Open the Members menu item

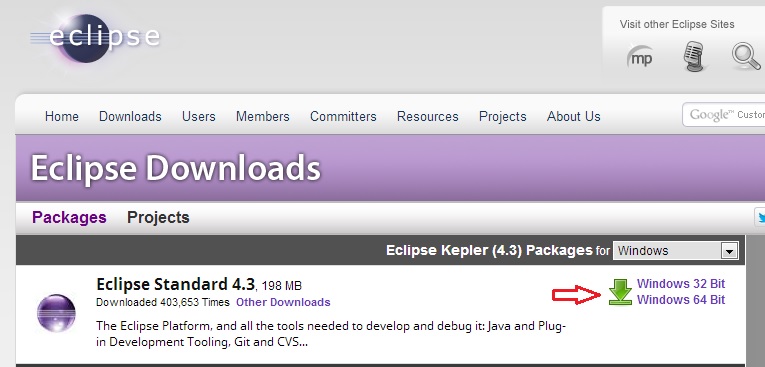pos(262,117)
